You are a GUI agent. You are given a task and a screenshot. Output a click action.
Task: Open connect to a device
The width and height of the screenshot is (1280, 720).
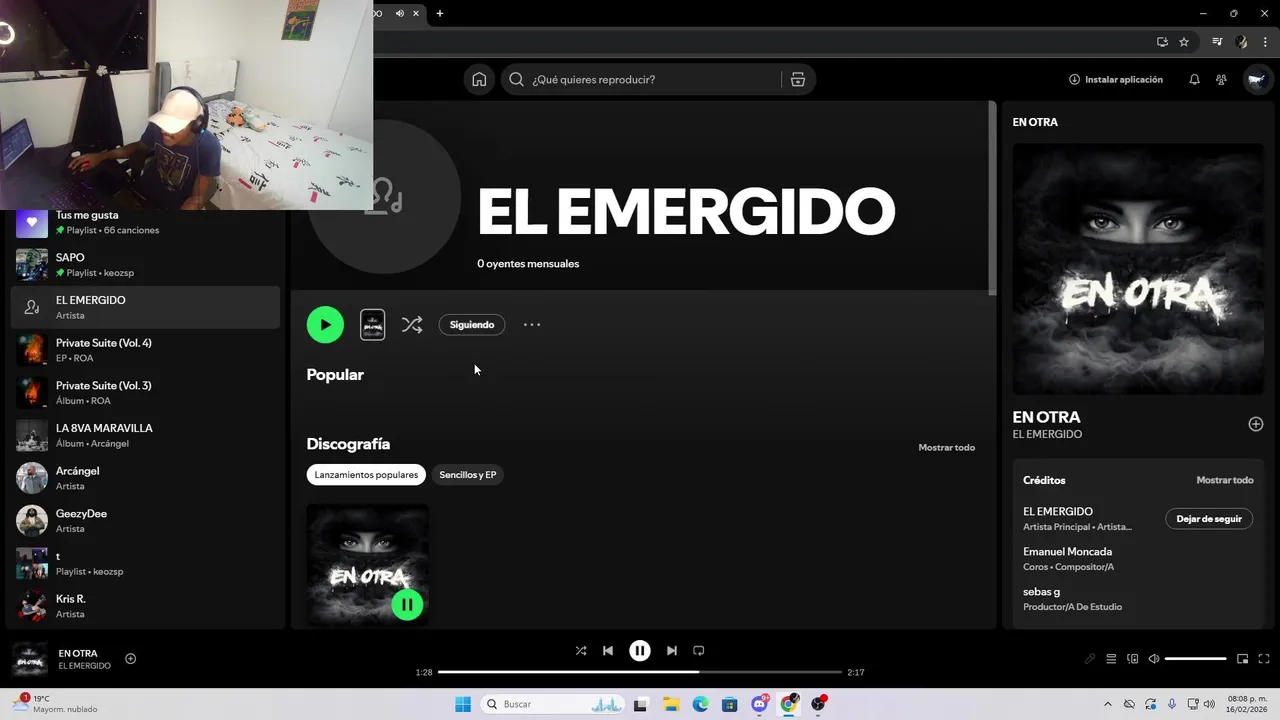[x=1133, y=659]
